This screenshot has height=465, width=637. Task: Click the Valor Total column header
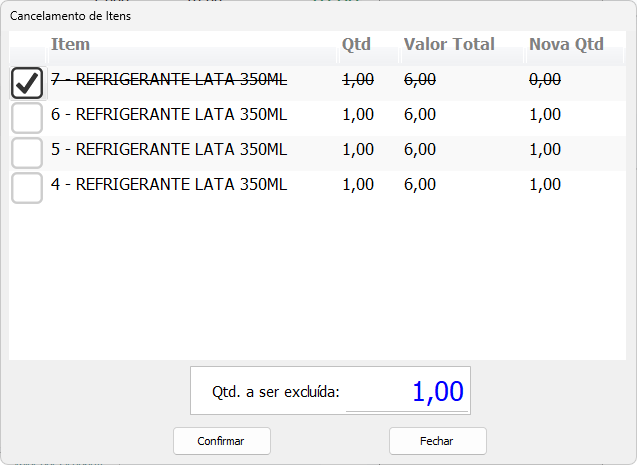[x=449, y=44]
